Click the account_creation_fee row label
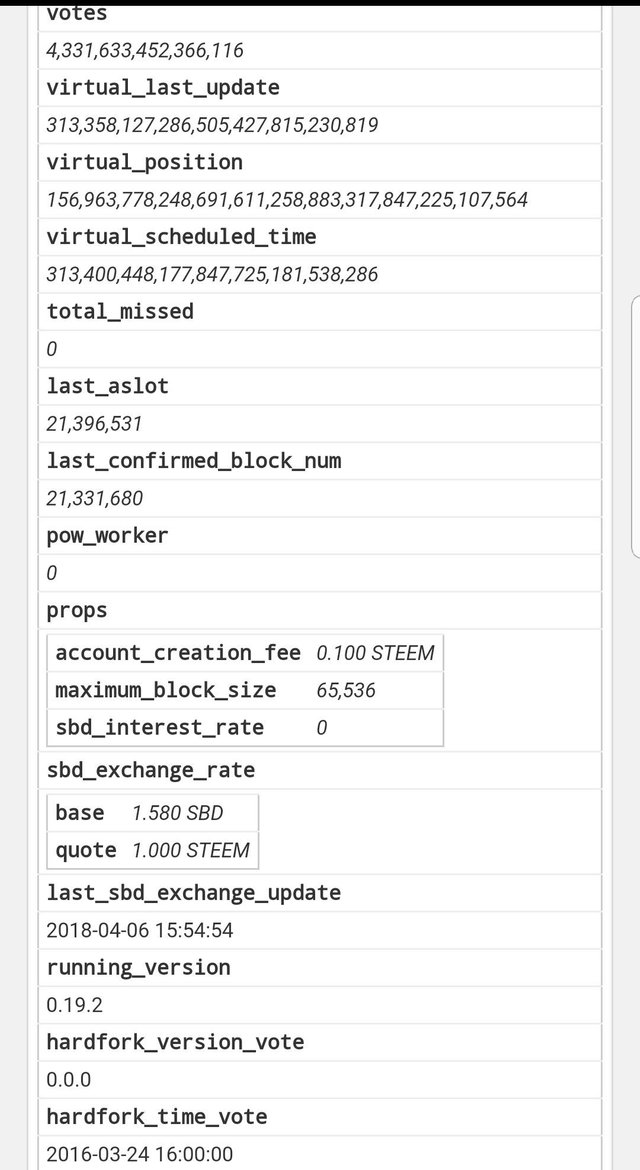The image size is (640, 1170). [178, 653]
